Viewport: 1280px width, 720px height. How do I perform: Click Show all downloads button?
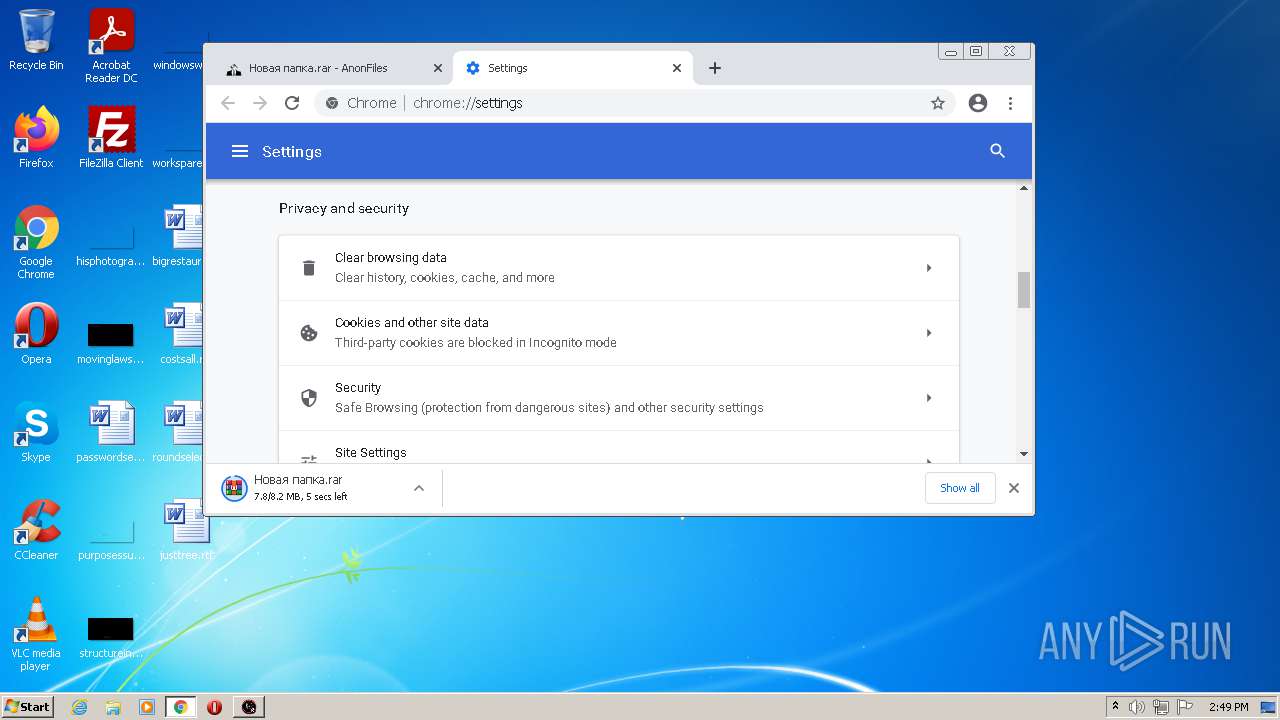[x=960, y=488]
